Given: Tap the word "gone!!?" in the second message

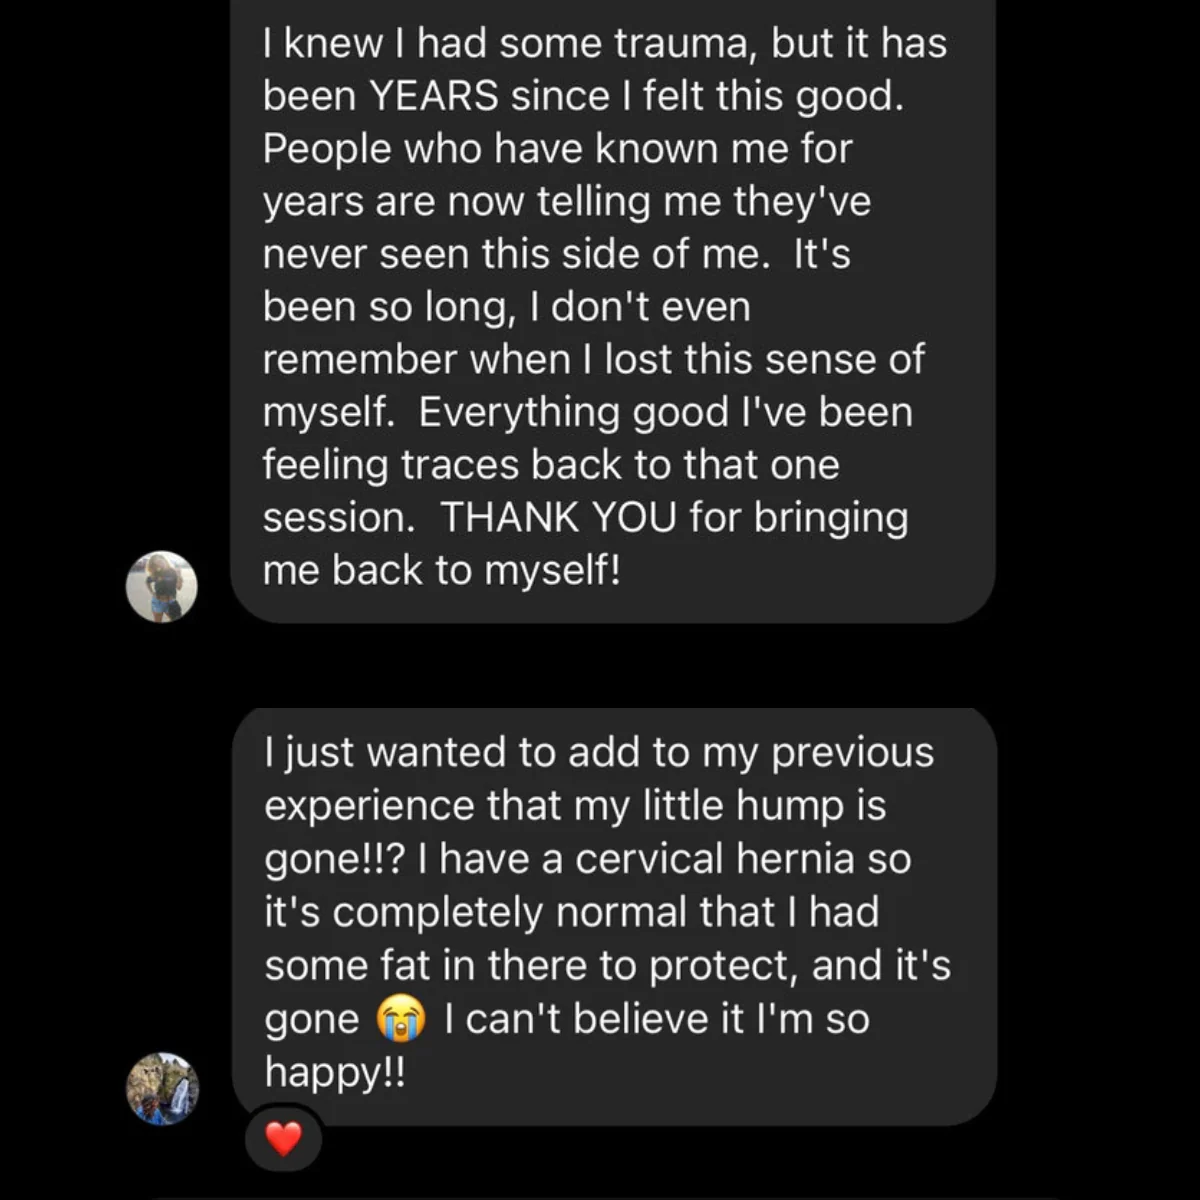Looking at the screenshot, I should tap(333, 859).
